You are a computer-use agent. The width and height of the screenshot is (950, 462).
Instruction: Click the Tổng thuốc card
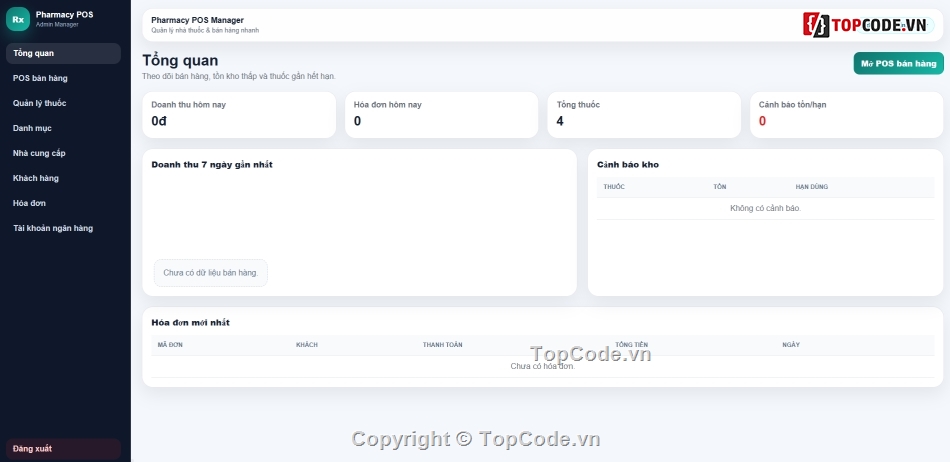coord(644,115)
